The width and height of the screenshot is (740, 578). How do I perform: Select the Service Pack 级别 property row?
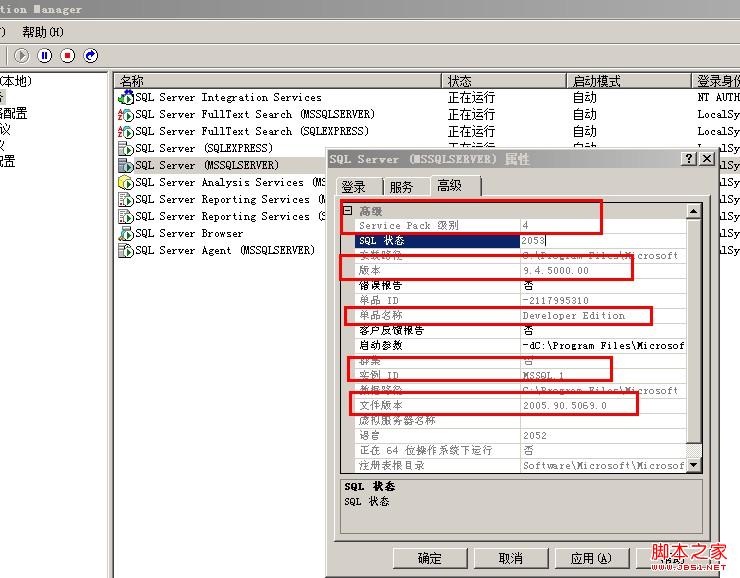click(x=521, y=226)
